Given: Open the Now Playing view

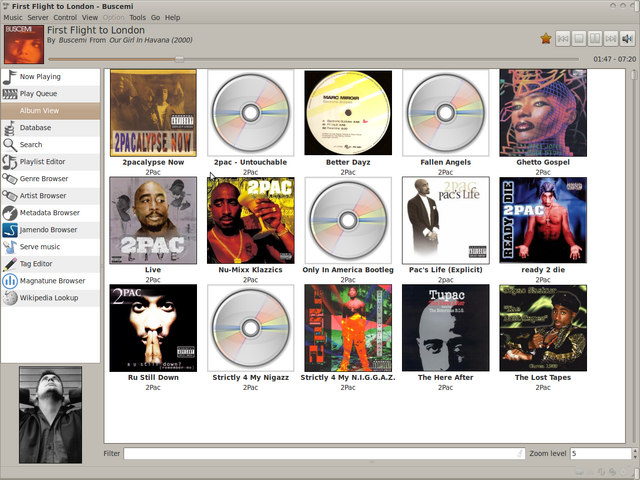Looking at the screenshot, I should pyautogui.click(x=50, y=77).
